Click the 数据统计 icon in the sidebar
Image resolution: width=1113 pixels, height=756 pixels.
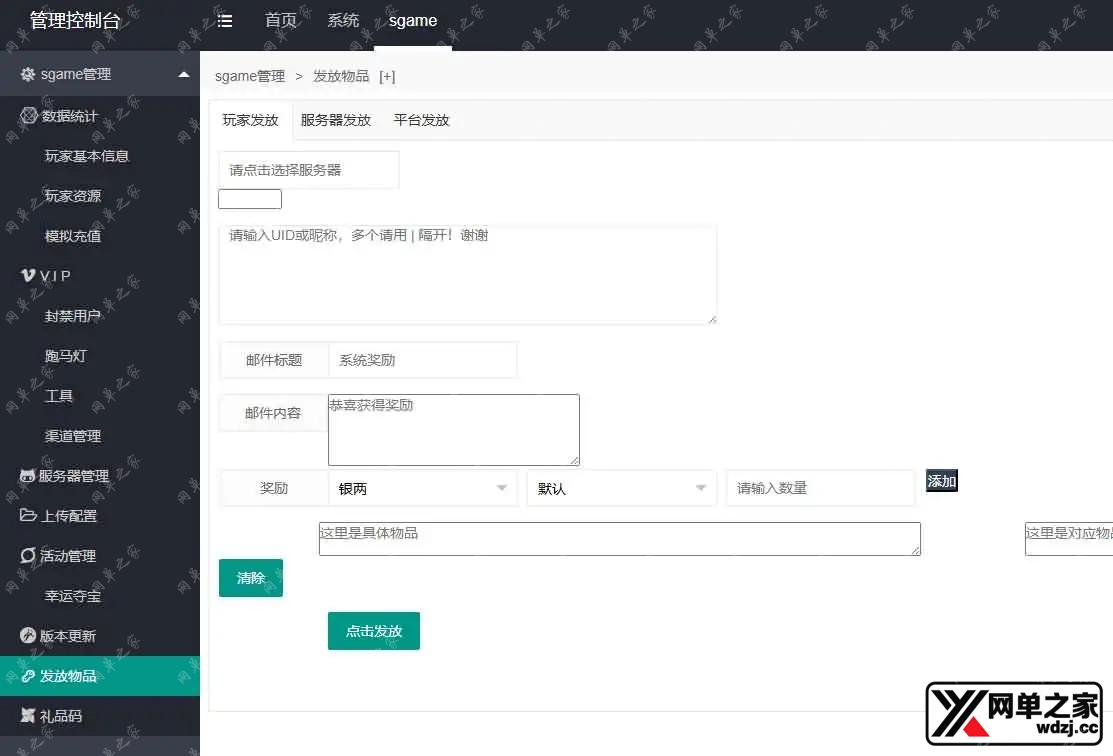pos(28,115)
